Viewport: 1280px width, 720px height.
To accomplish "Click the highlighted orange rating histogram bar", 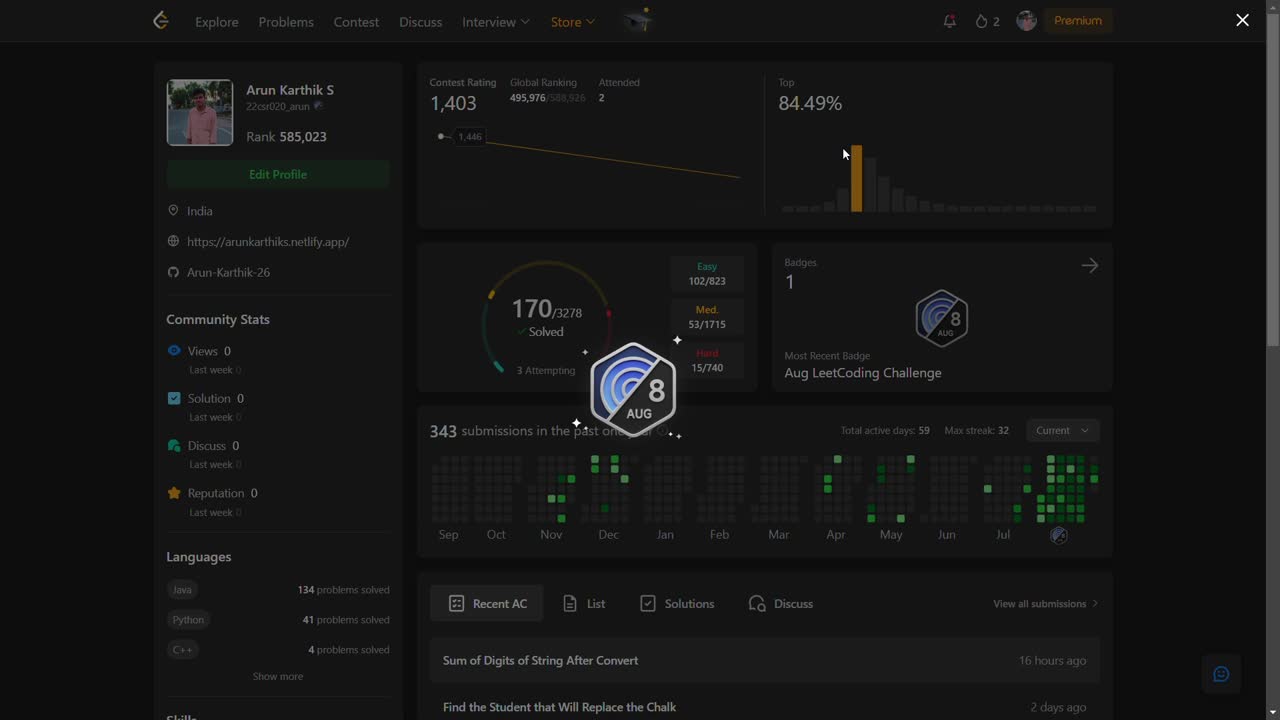I will pos(856,180).
